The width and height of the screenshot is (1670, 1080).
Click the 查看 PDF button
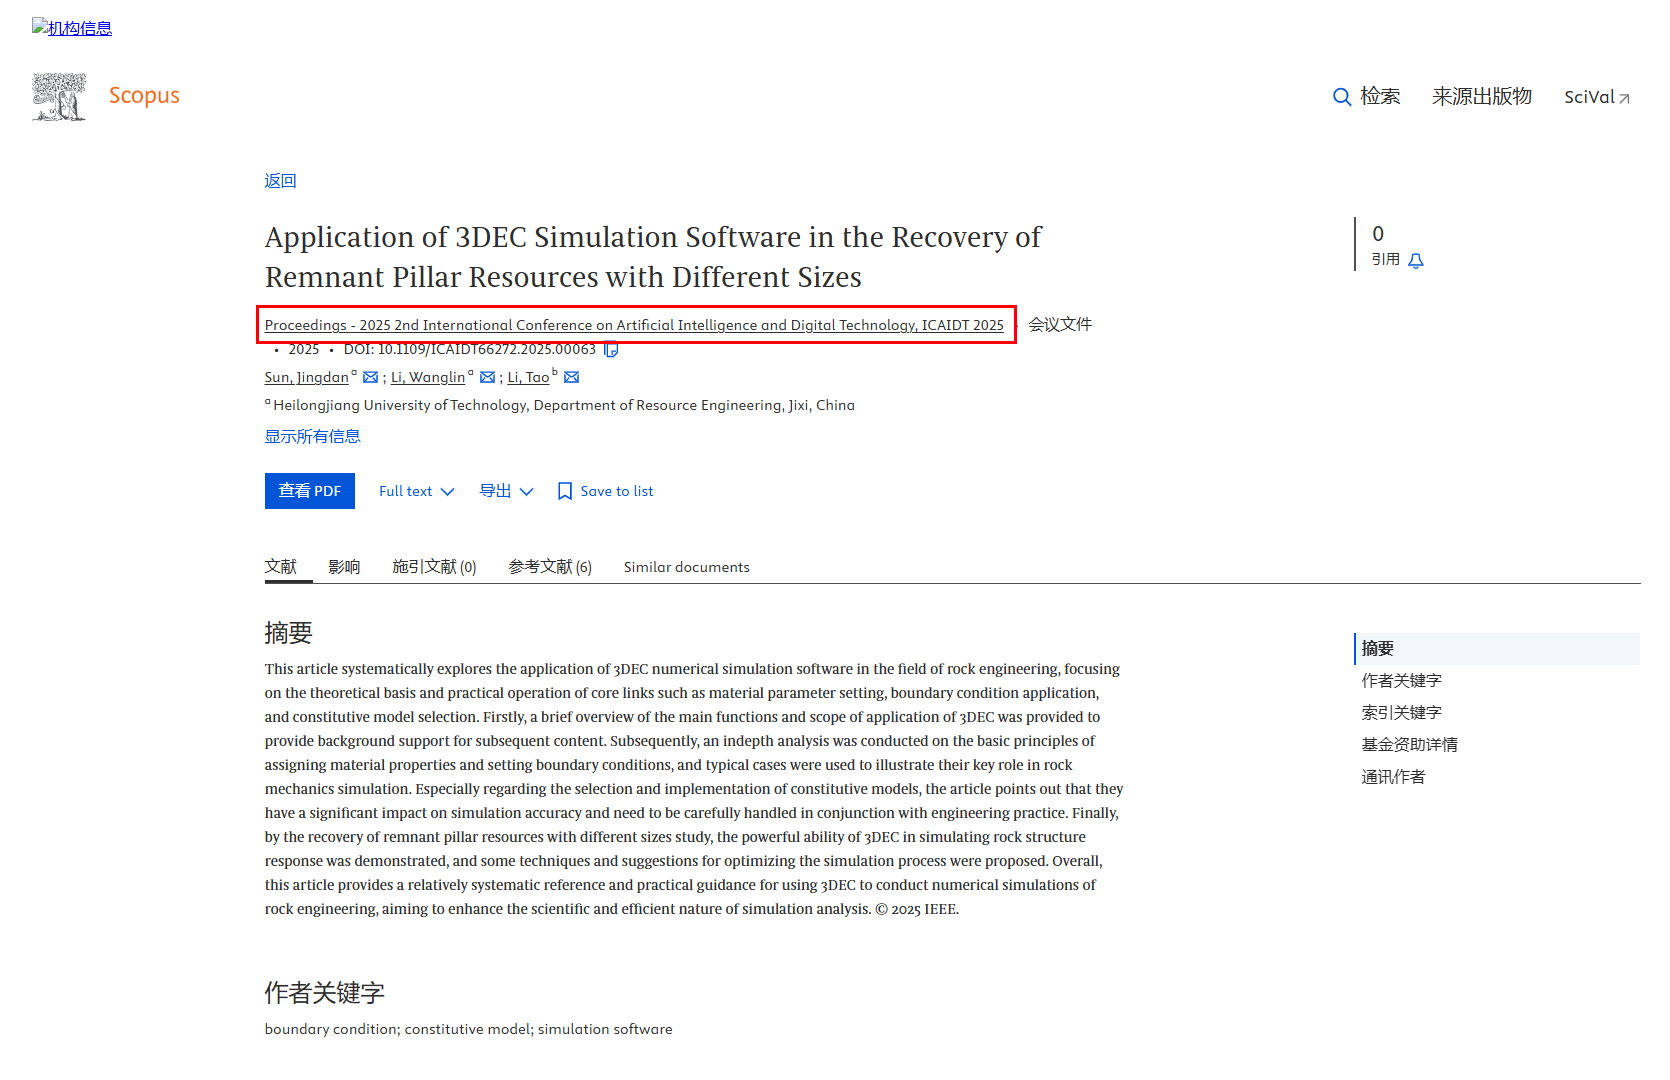click(309, 491)
